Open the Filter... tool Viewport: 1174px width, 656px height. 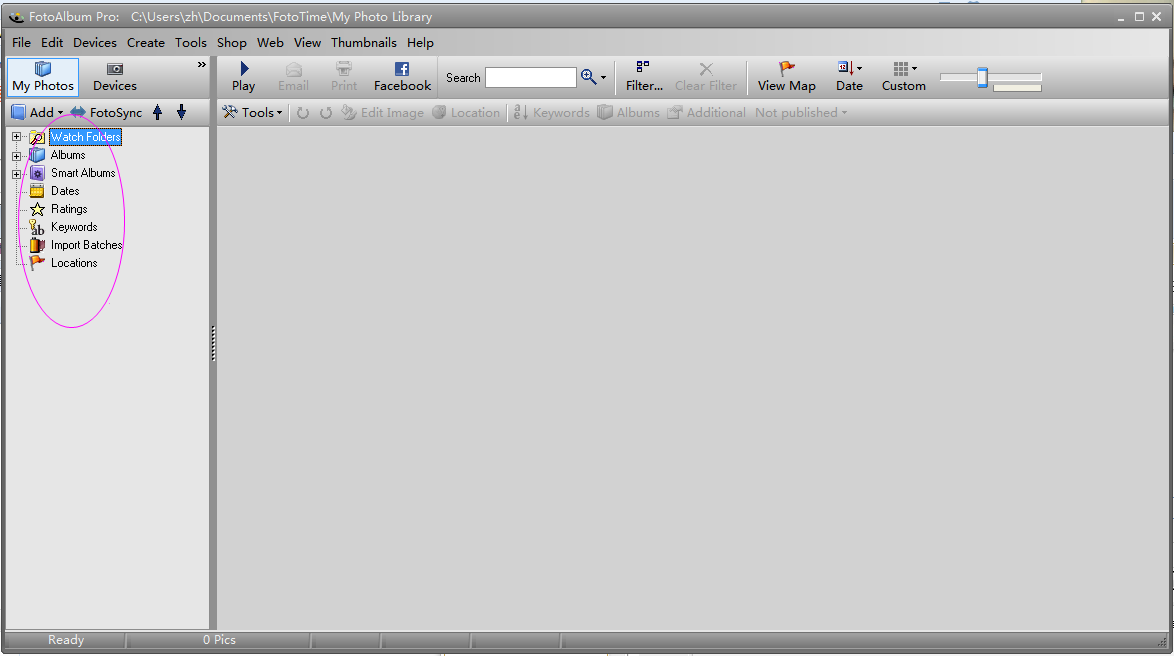point(644,77)
